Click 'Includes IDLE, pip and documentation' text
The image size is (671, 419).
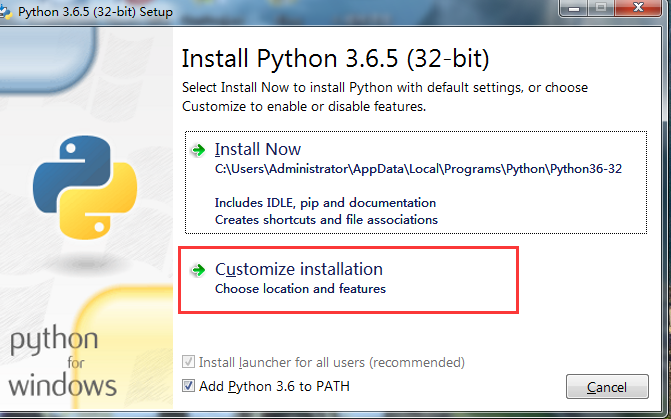325,203
